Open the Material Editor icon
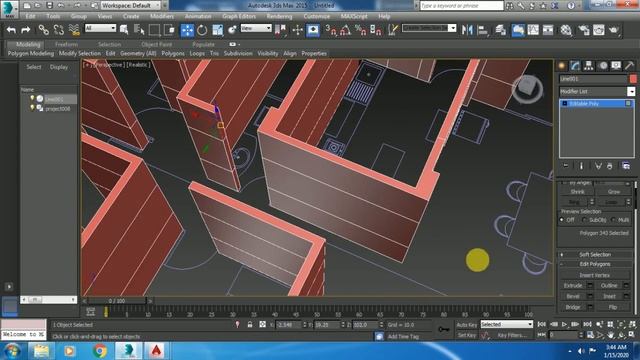This screenshot has width=640, height=360. [566, 30]
